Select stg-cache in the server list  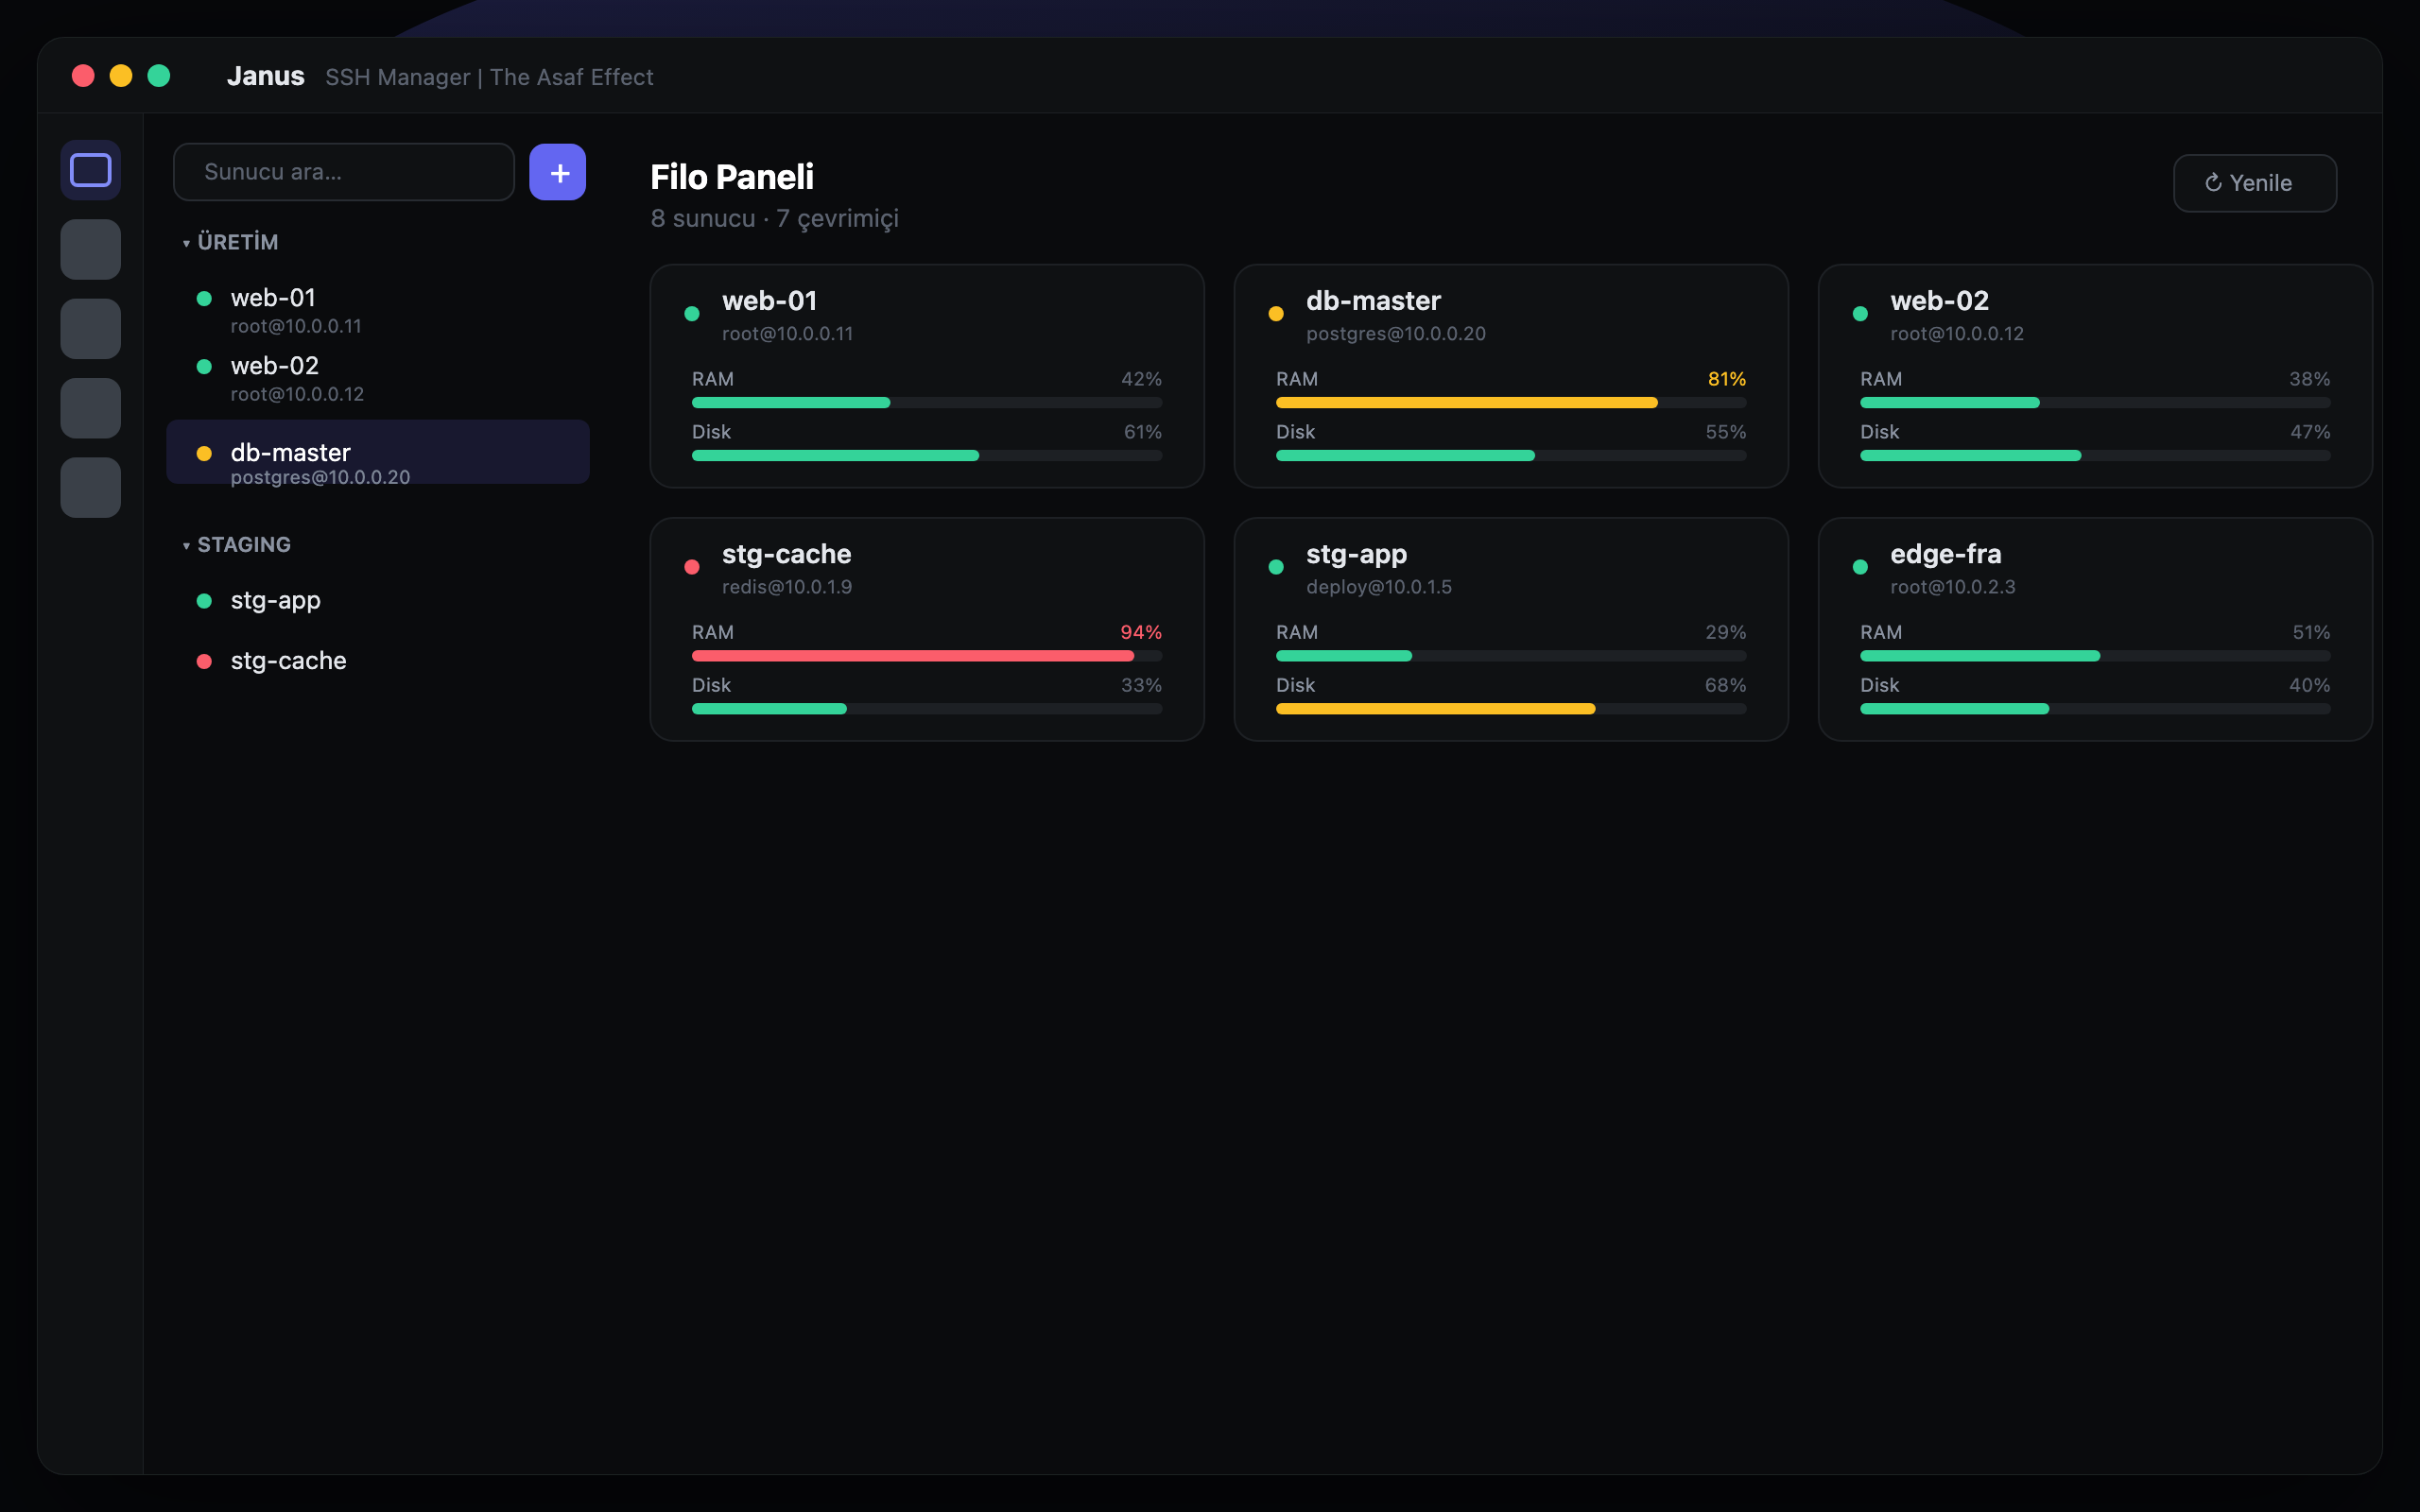378,660
